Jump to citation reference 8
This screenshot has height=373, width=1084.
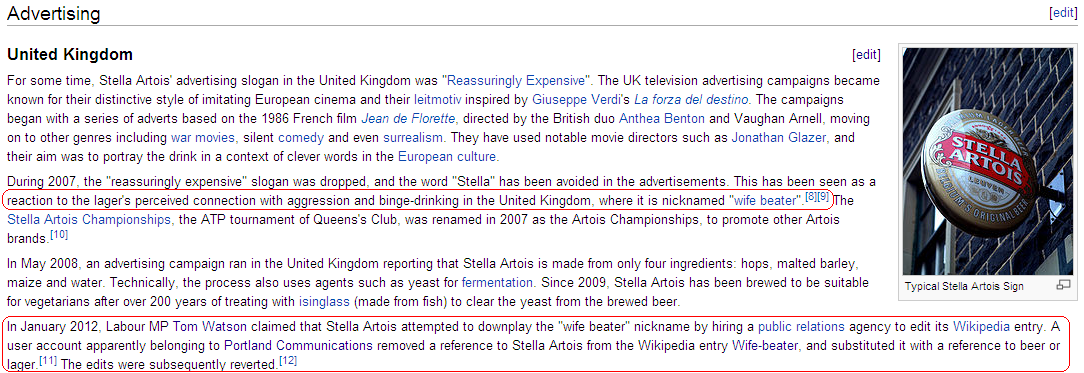coord(811,198)
